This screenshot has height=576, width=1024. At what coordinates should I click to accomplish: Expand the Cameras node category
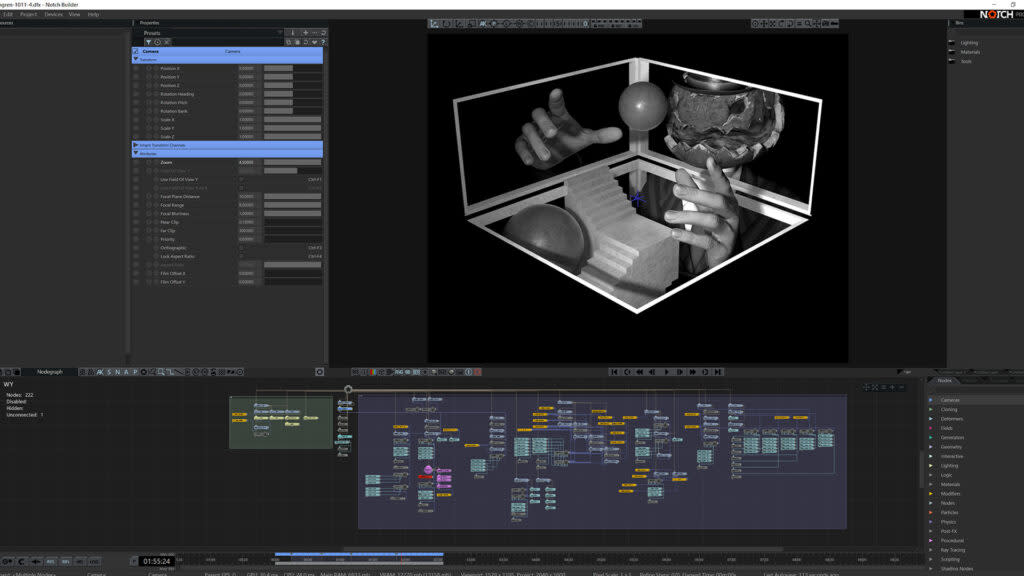pos(931,400)
